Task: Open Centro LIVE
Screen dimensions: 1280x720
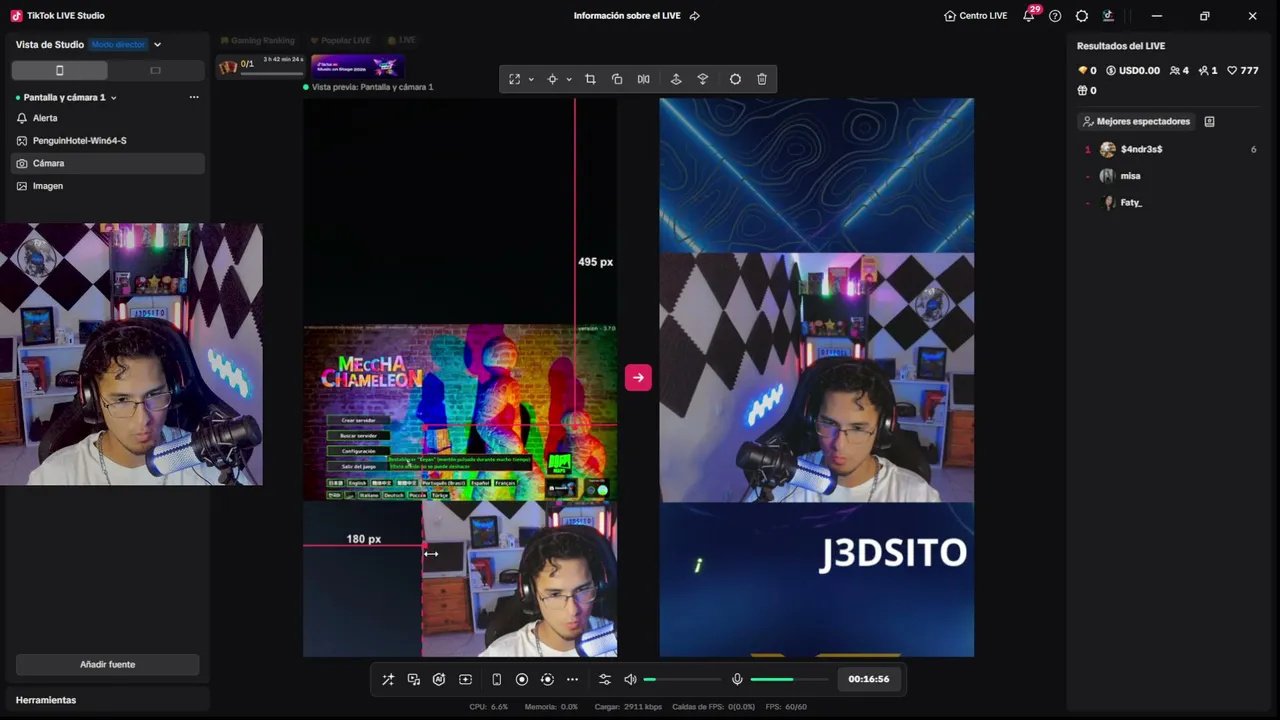Action: point(976,16)
